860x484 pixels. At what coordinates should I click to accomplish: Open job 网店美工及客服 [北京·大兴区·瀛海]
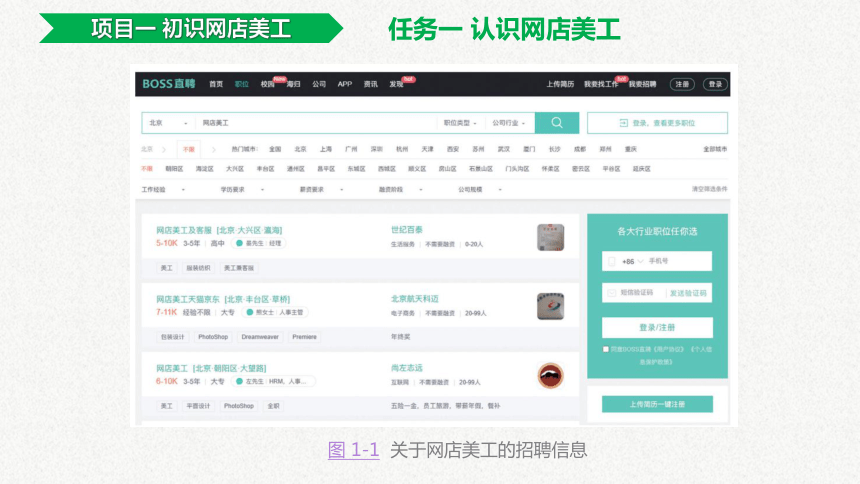[x=219, y=230]
